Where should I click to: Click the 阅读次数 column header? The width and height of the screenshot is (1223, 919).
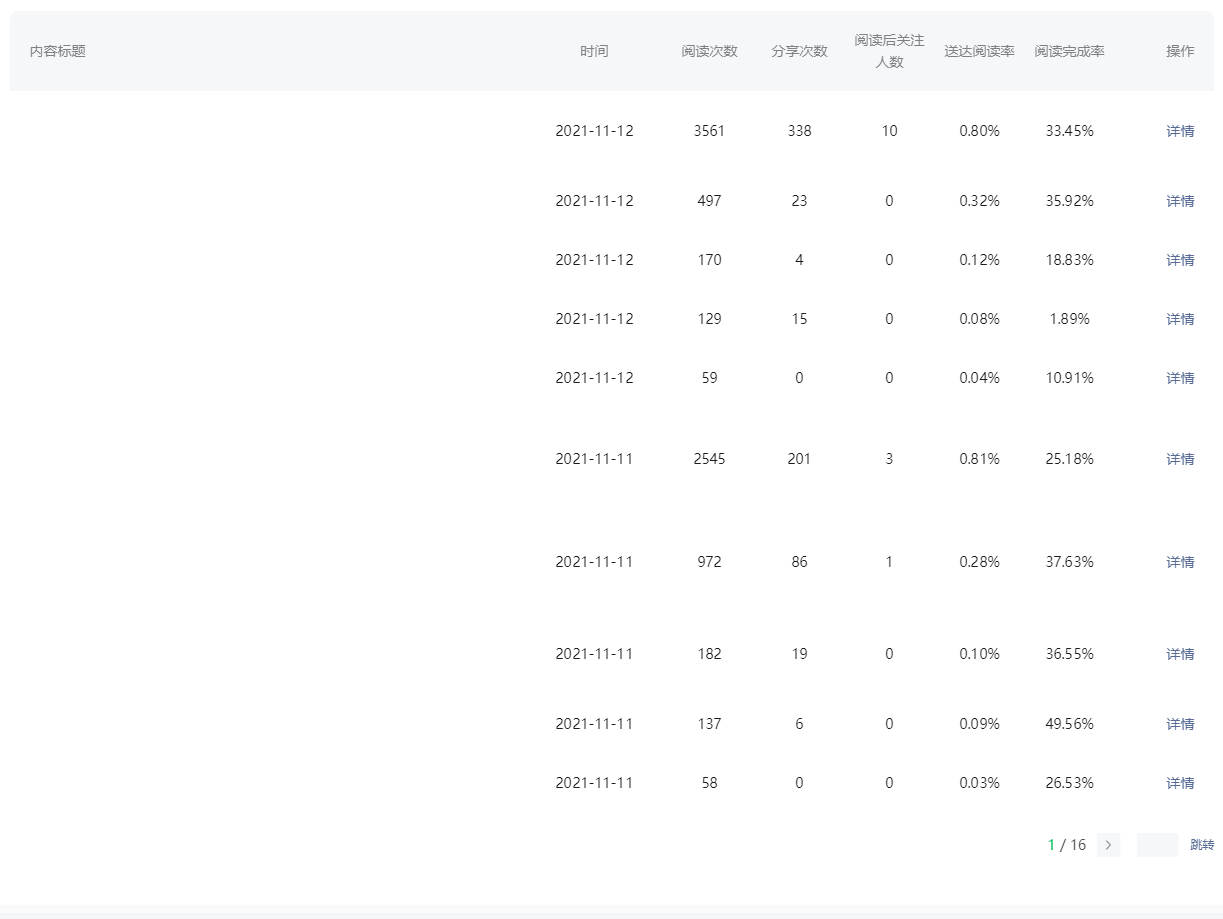[x=709, y=51]
